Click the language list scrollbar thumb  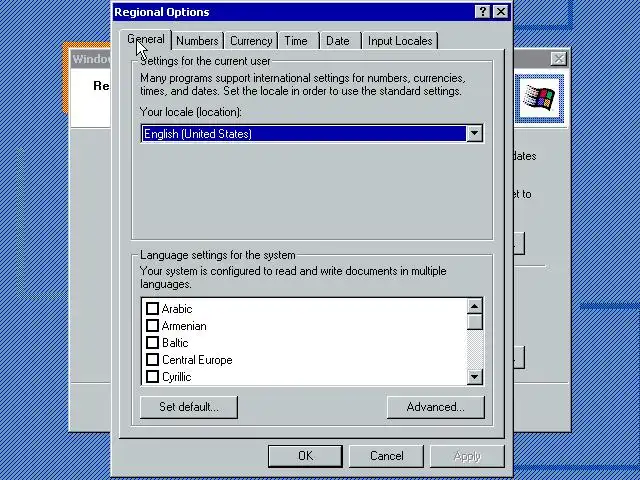(474, 322)
